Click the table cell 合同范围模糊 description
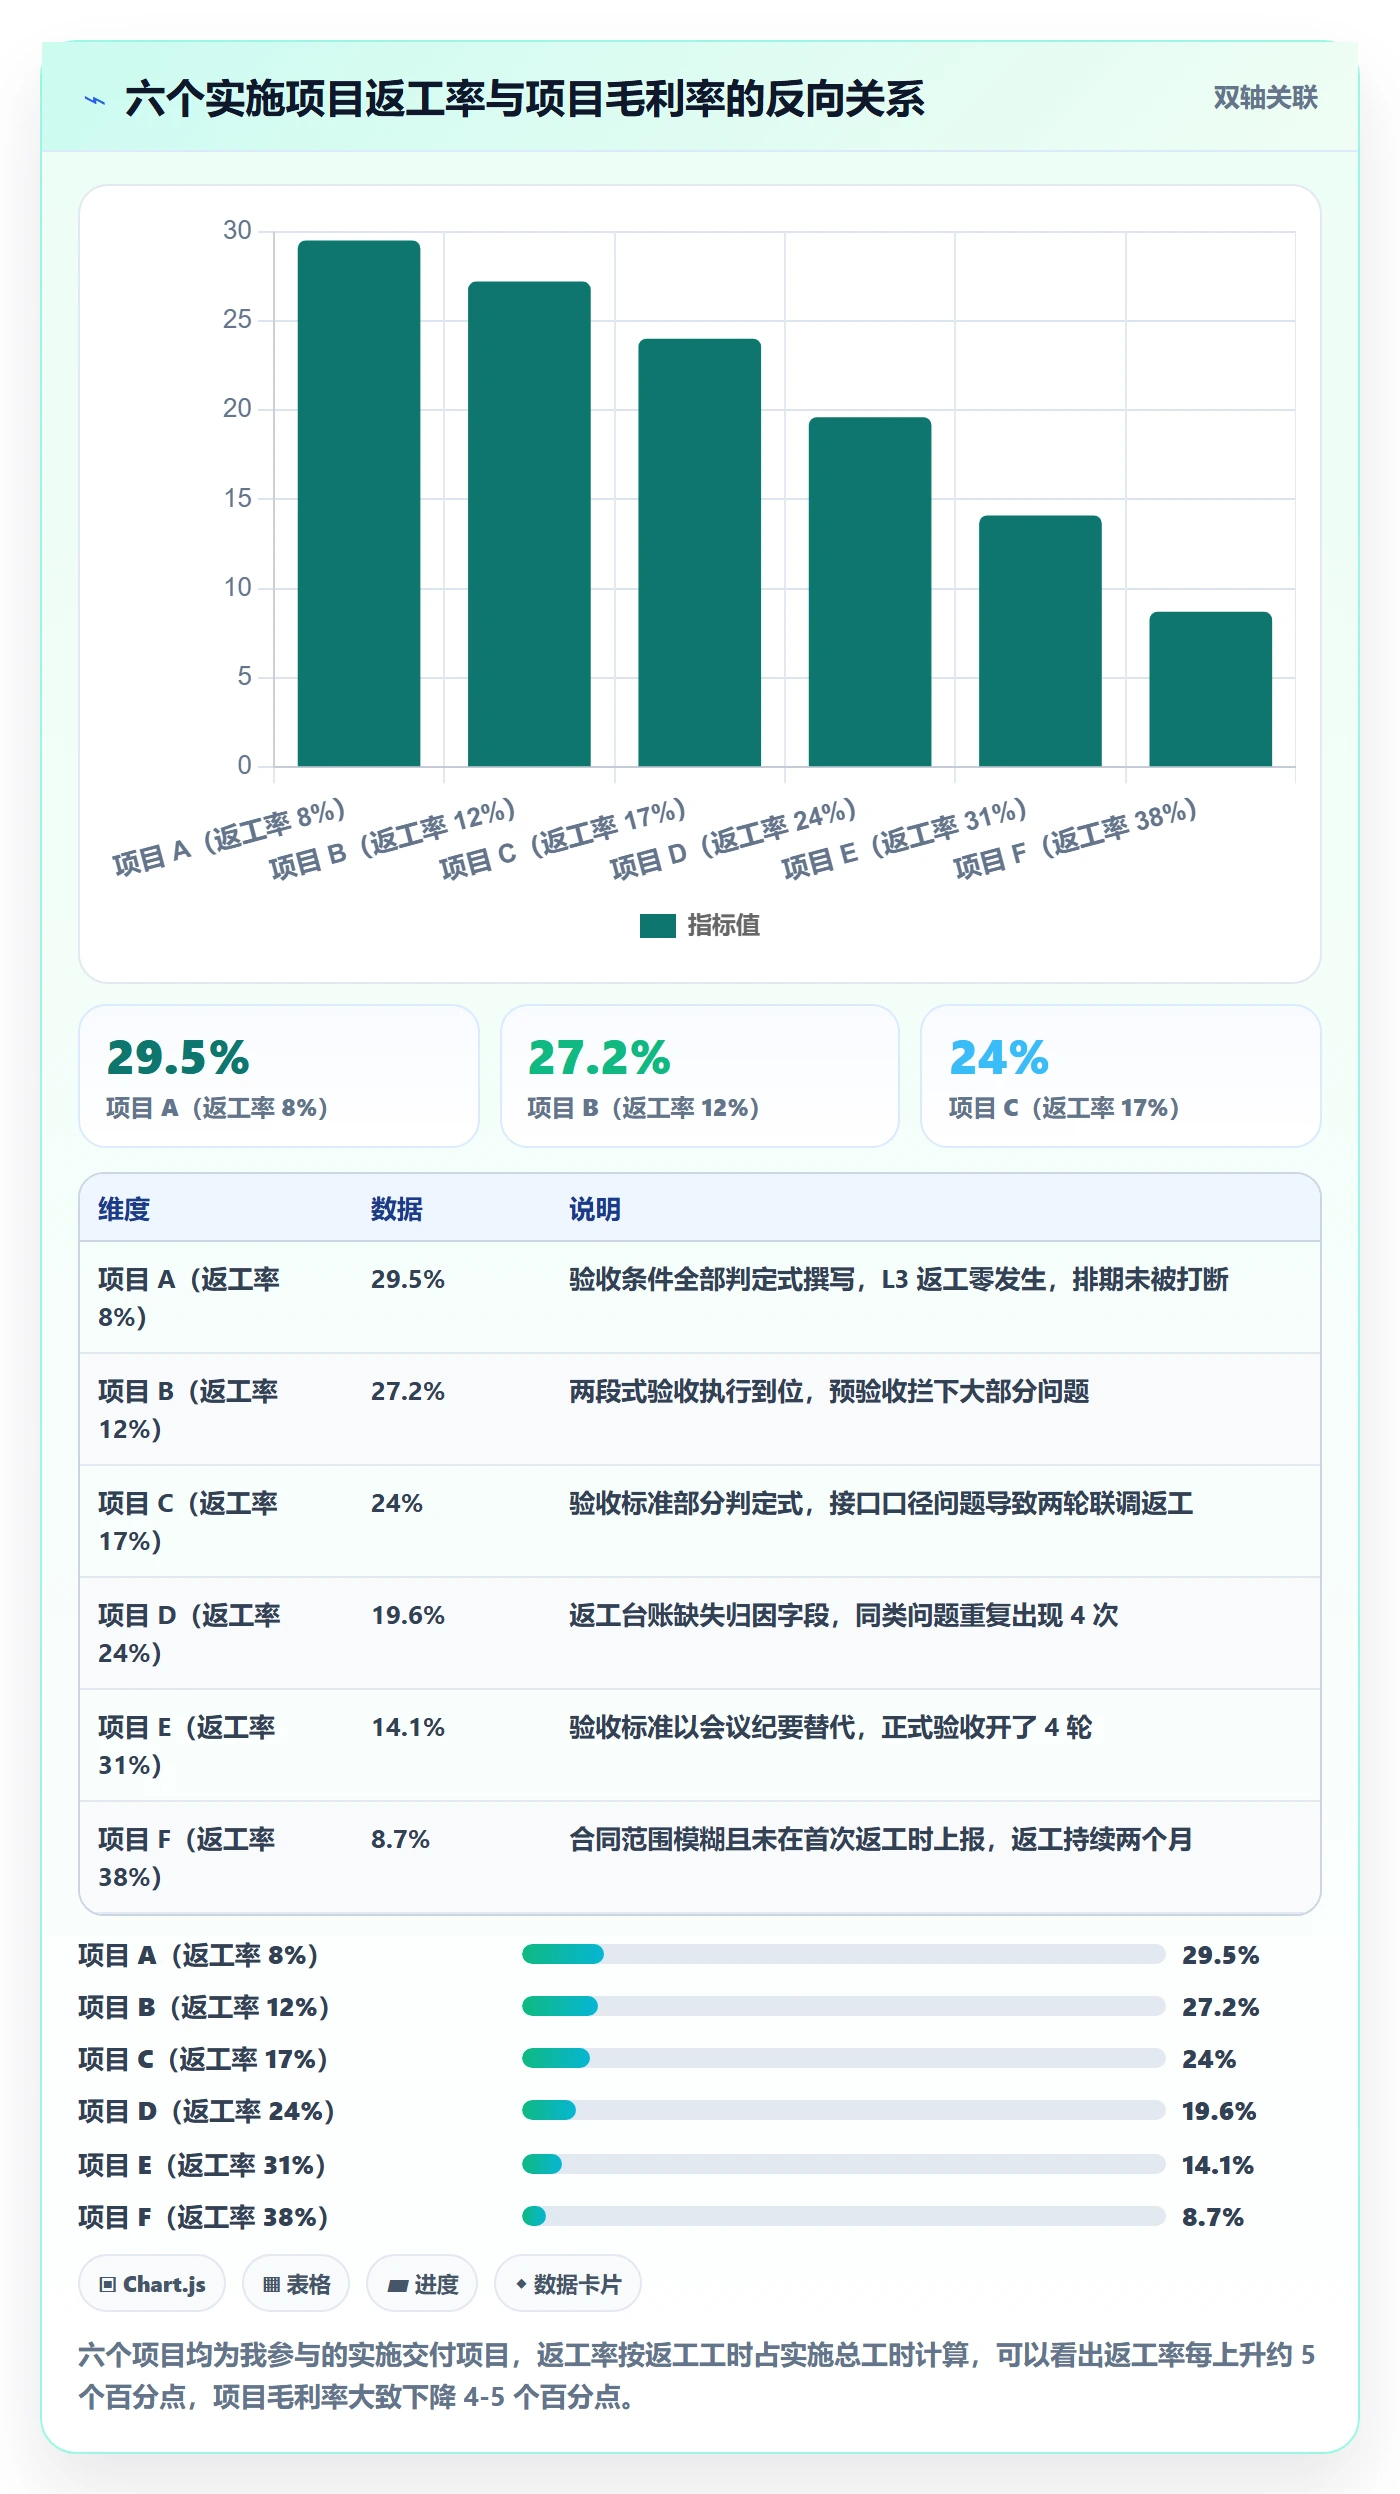 881,1839
